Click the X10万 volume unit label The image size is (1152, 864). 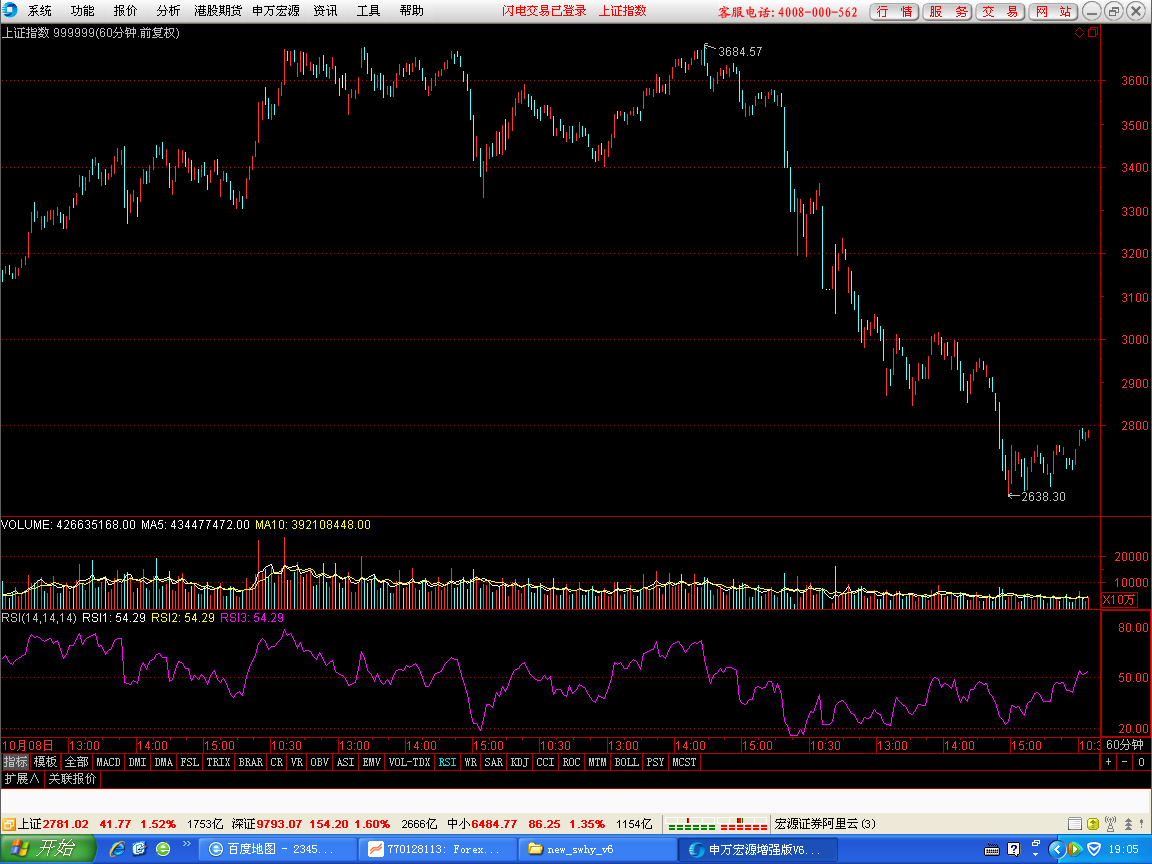pyautogui.click(x=1119, y=600)
